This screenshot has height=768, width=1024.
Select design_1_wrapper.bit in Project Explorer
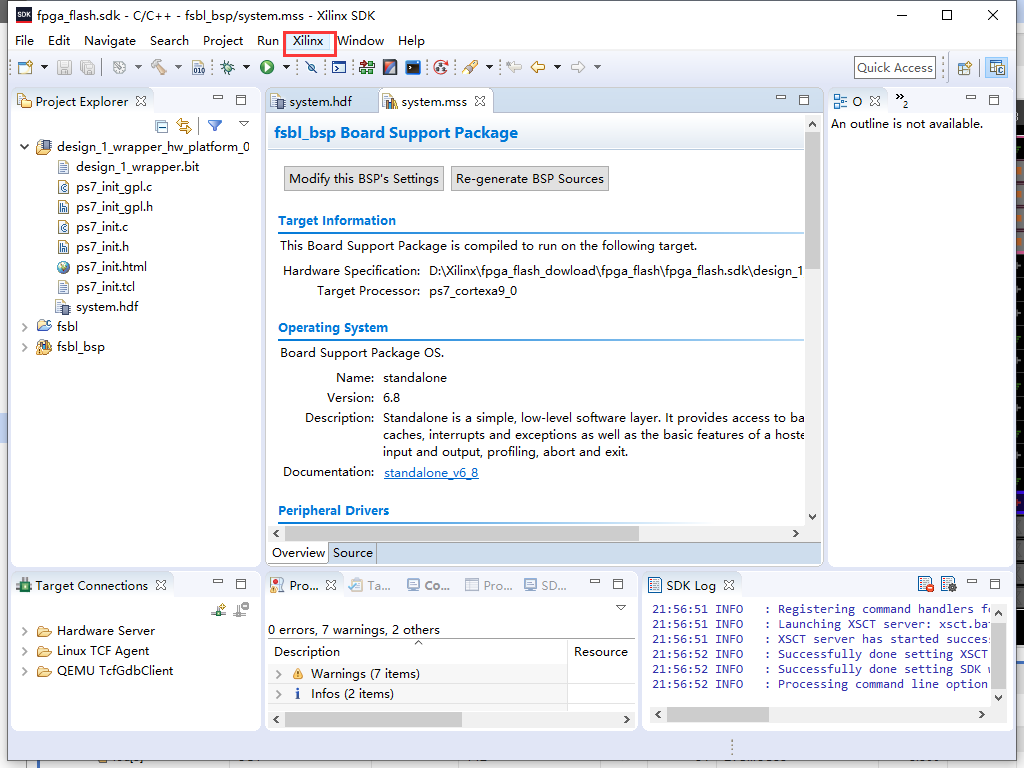pos(137,167)
